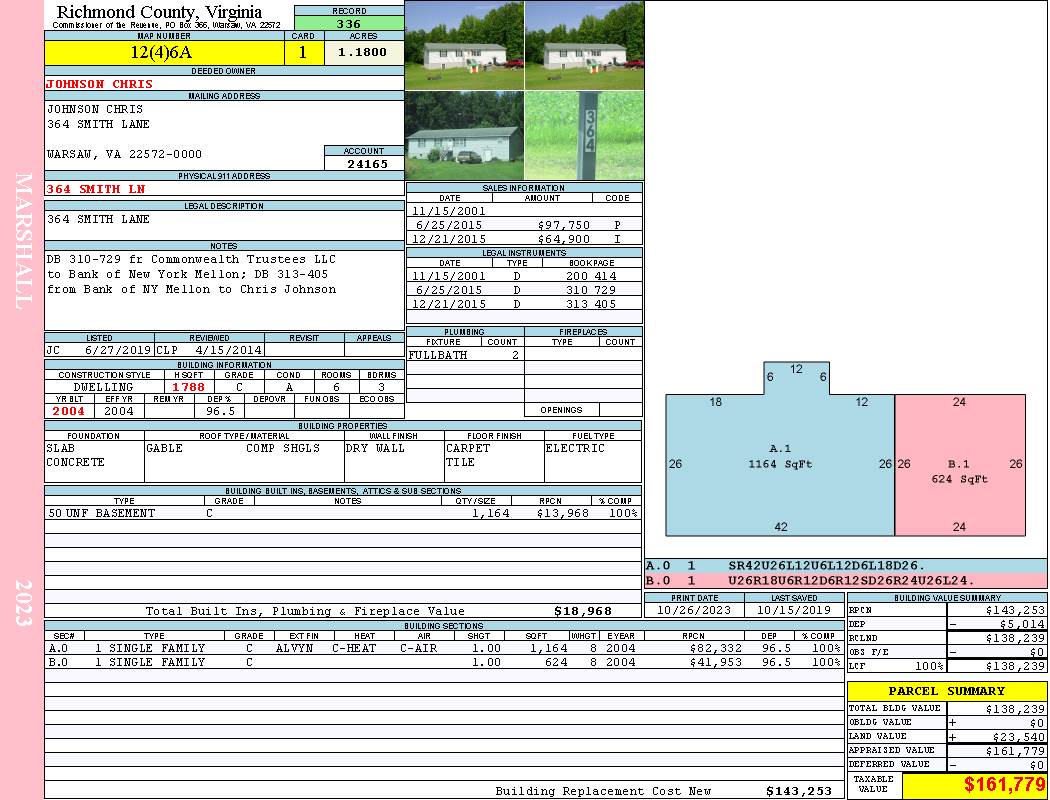Click the COMP SHGLS roof material
Screen dimensions: 1050x800
pos(283,449)
